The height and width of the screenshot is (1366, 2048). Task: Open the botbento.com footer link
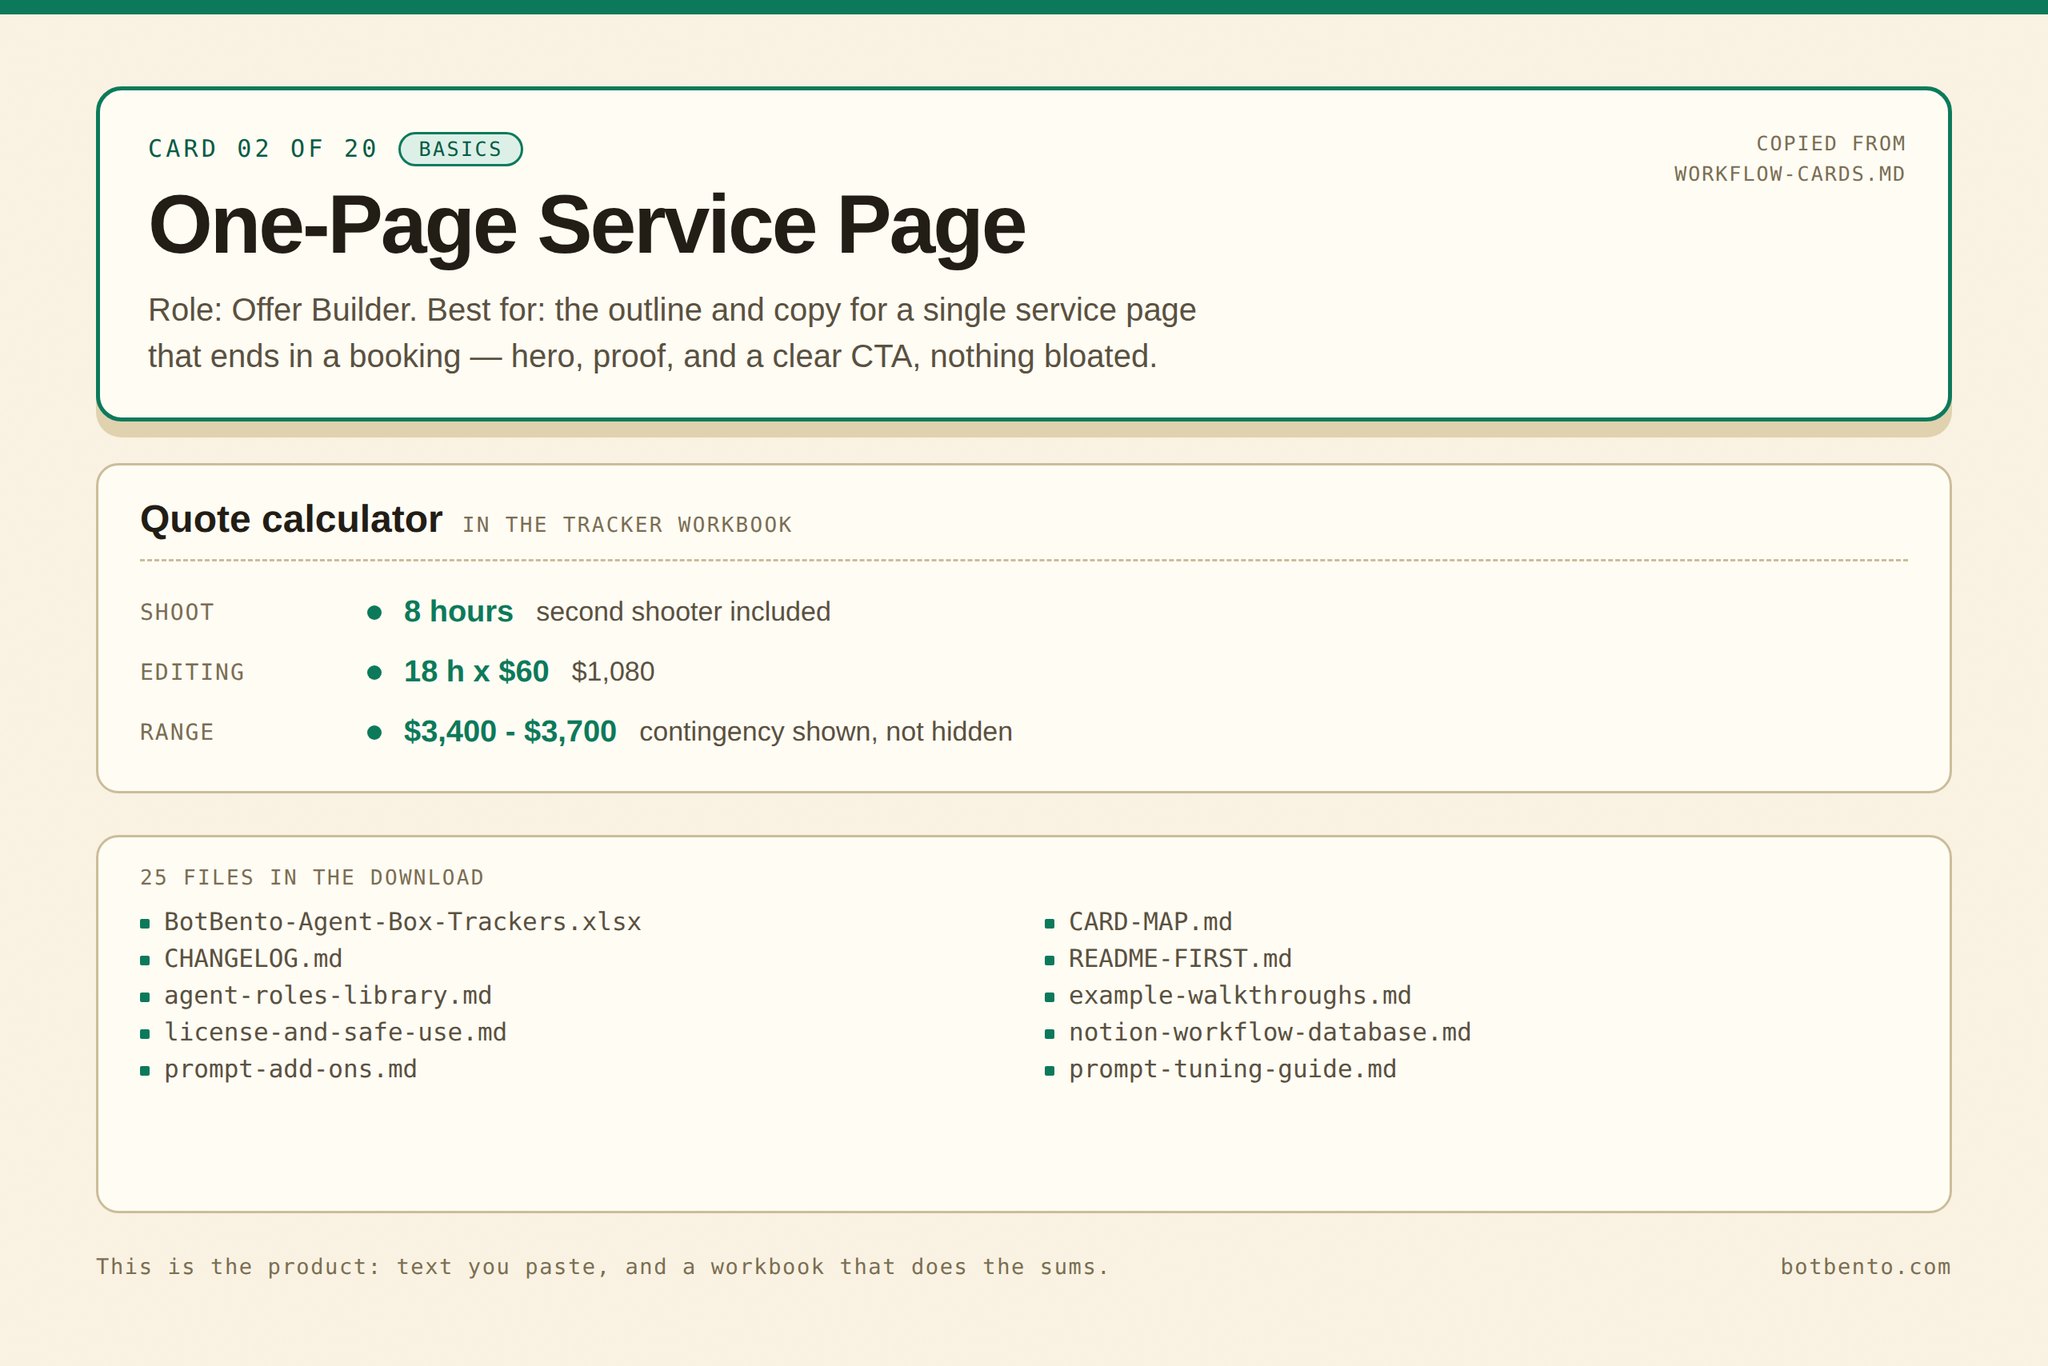pos(1865,1267)
